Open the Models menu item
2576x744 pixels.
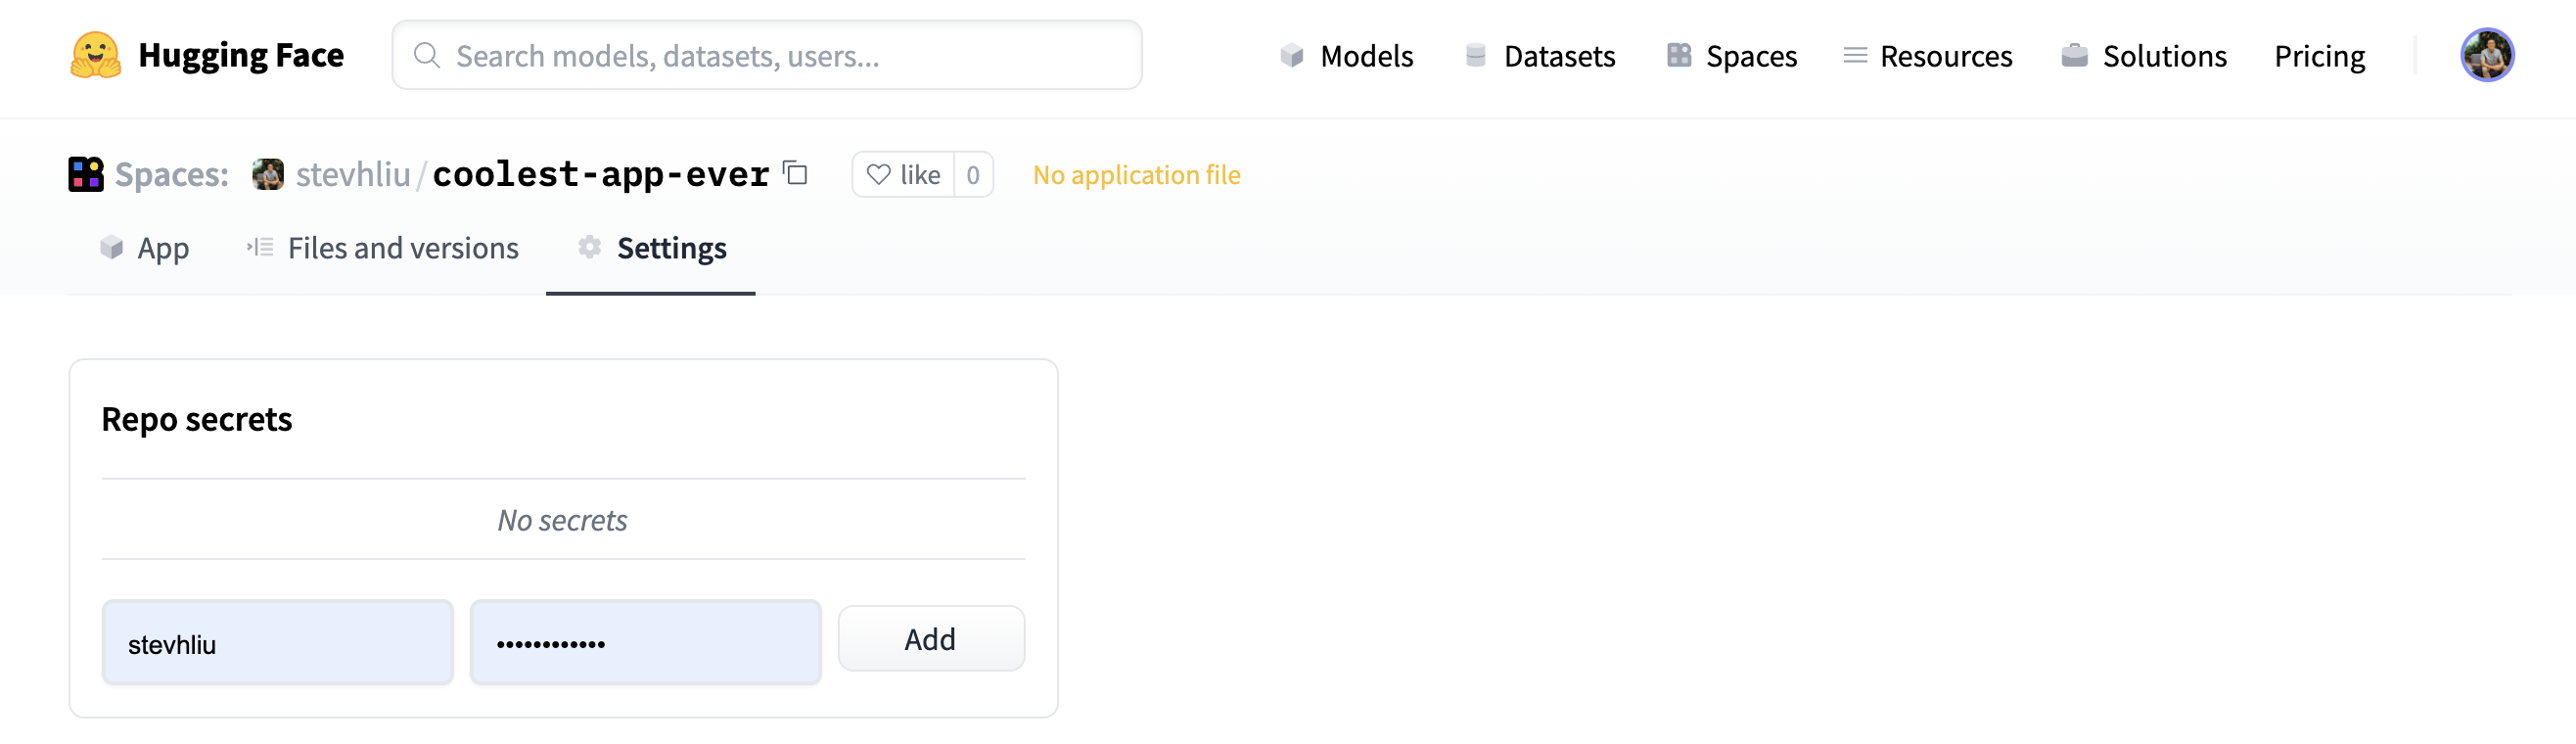click(1366, 56)
